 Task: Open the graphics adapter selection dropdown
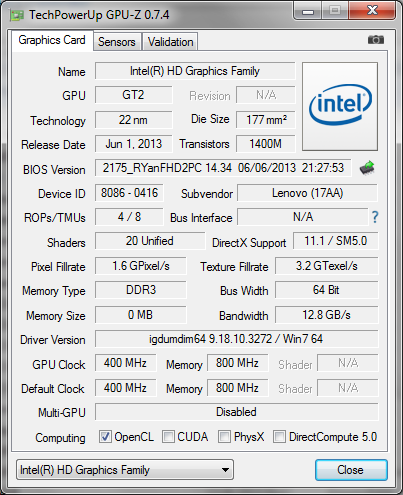(125, 470)
